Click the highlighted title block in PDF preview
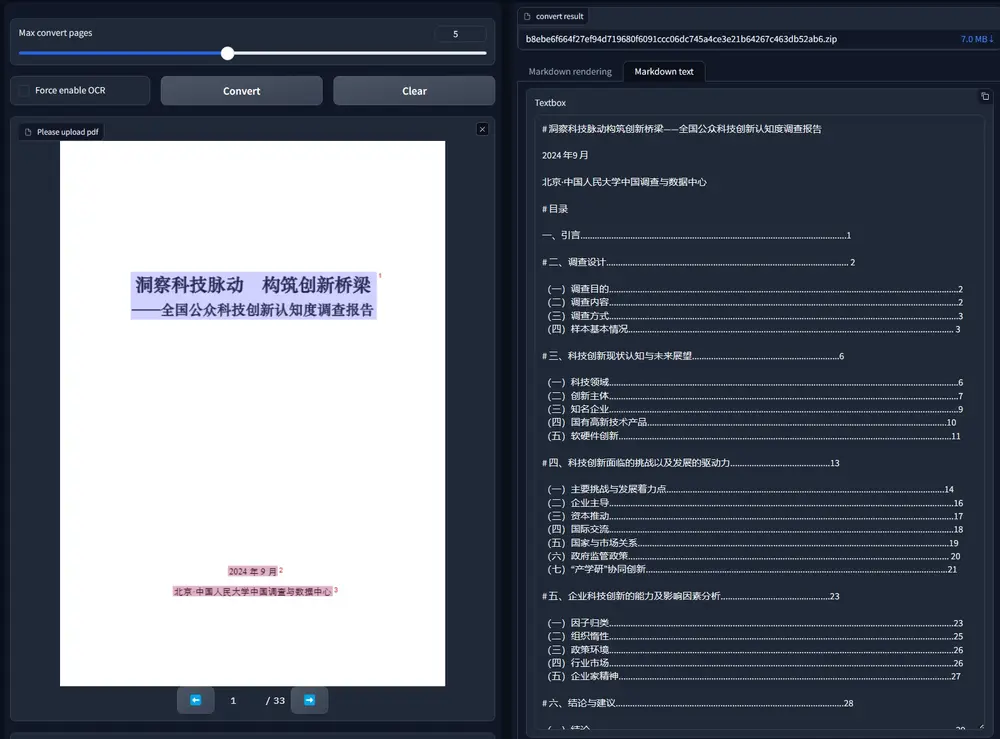 [254, 296]
